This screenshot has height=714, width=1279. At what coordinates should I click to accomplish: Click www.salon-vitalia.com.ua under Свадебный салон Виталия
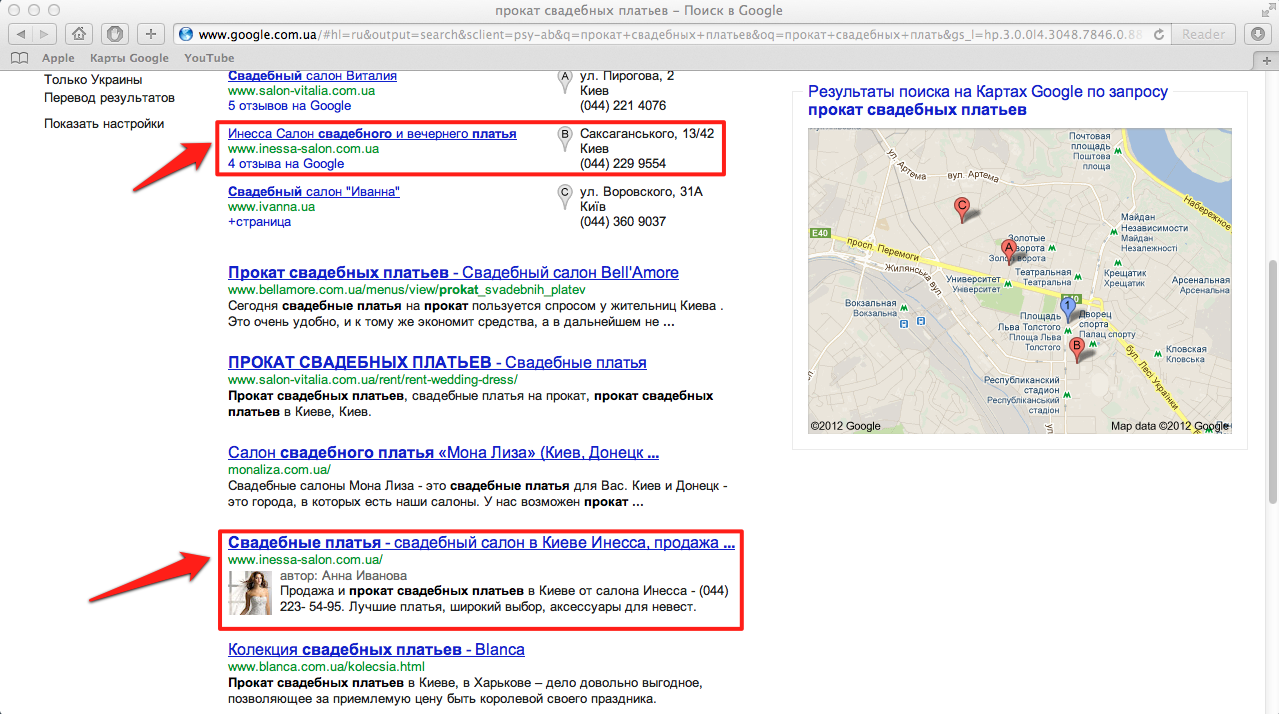[301, 91]
